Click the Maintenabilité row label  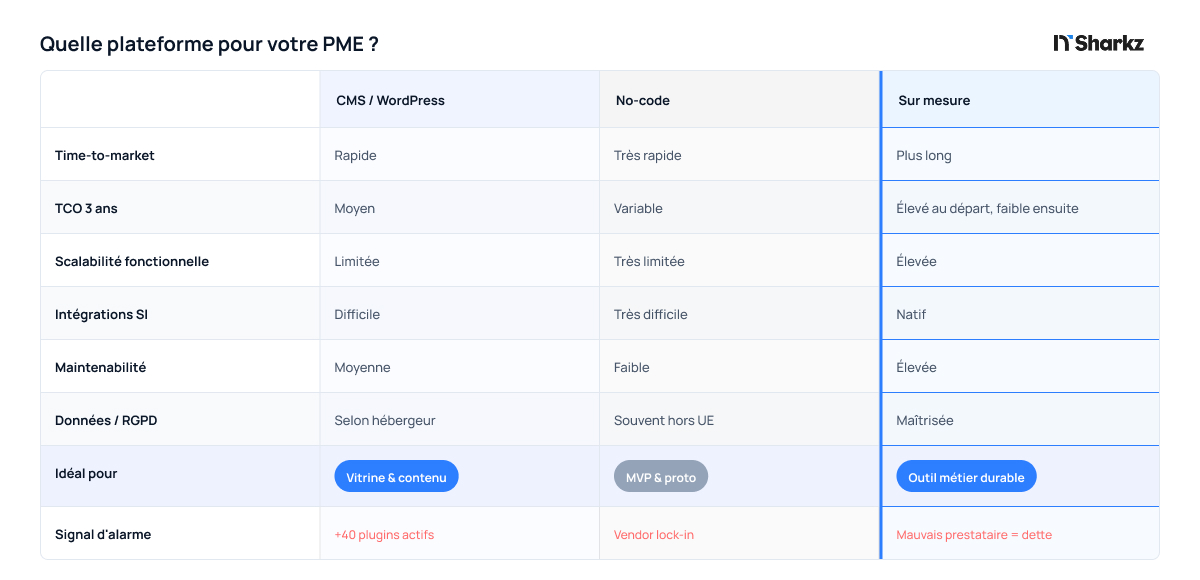[x=100, y=367]
